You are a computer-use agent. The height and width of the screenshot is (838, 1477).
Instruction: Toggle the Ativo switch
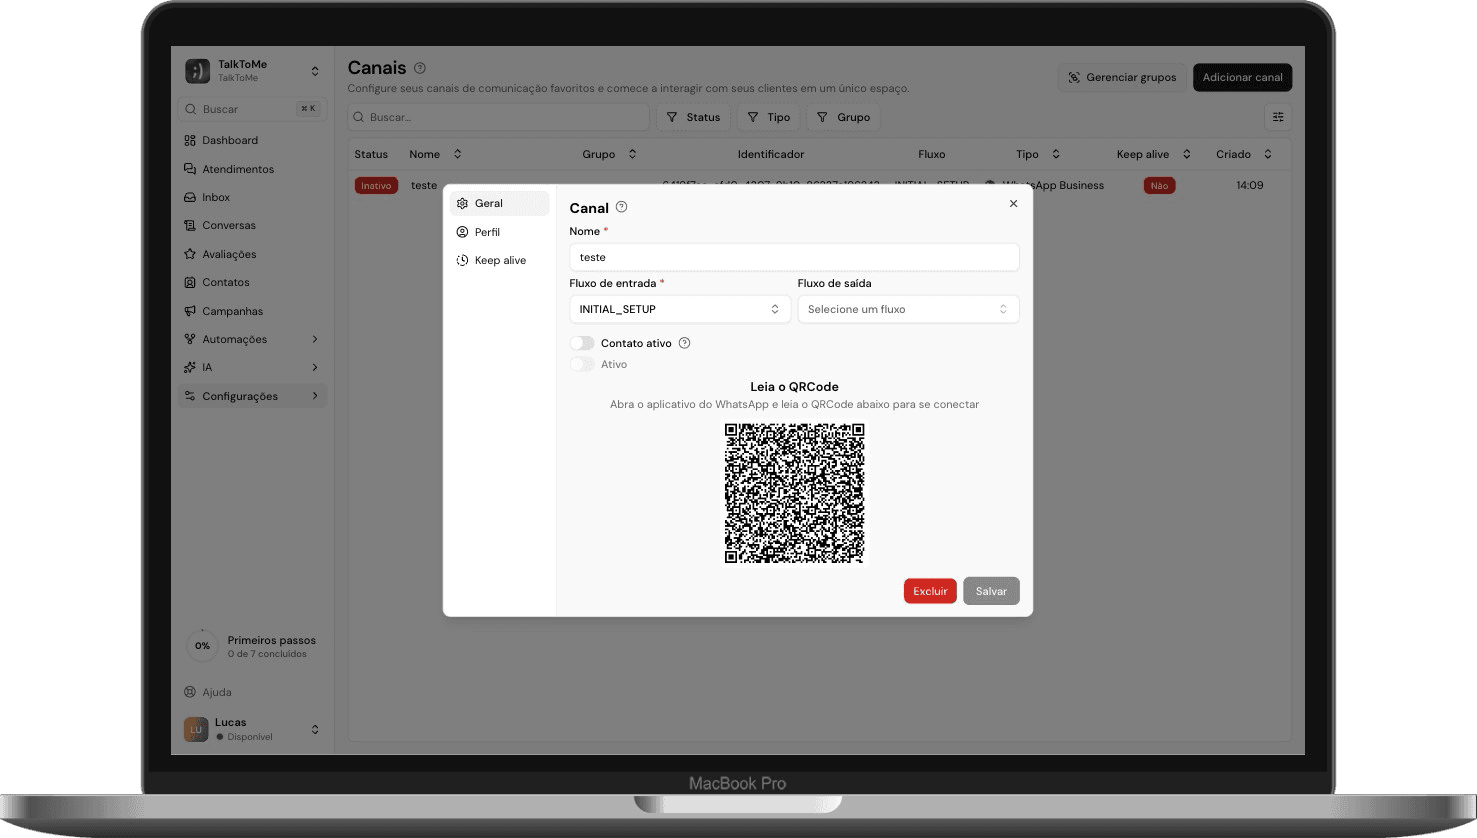click(582, 364)
